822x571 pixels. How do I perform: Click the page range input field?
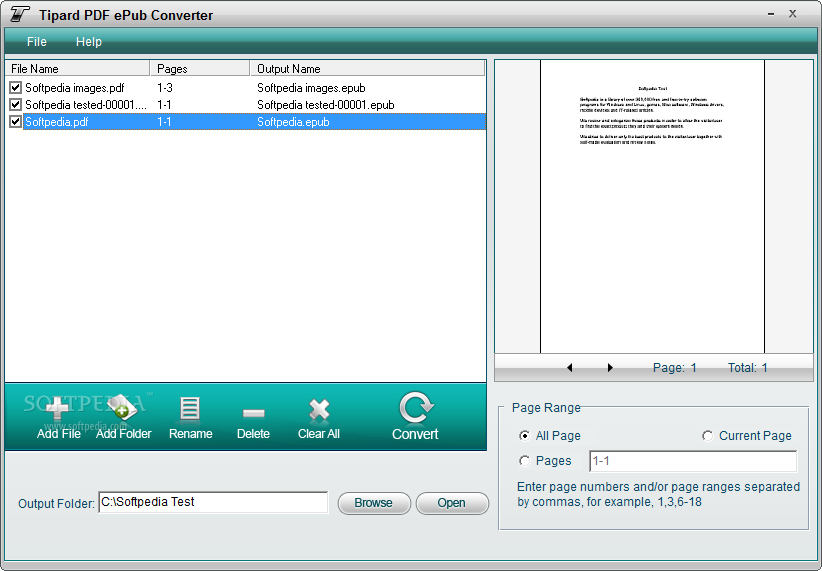[x=693, y=461]
